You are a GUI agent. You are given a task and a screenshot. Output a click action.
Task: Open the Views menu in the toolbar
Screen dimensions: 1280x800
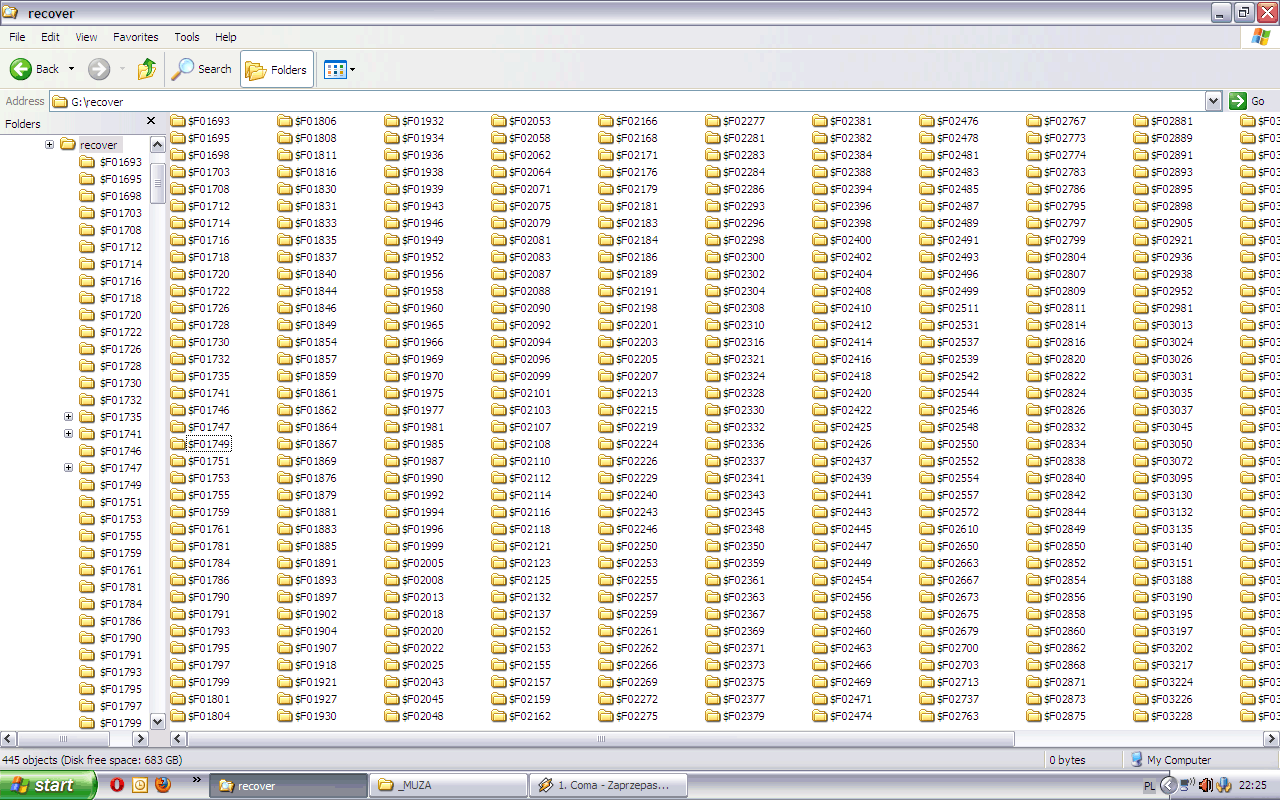pos(340,69)
